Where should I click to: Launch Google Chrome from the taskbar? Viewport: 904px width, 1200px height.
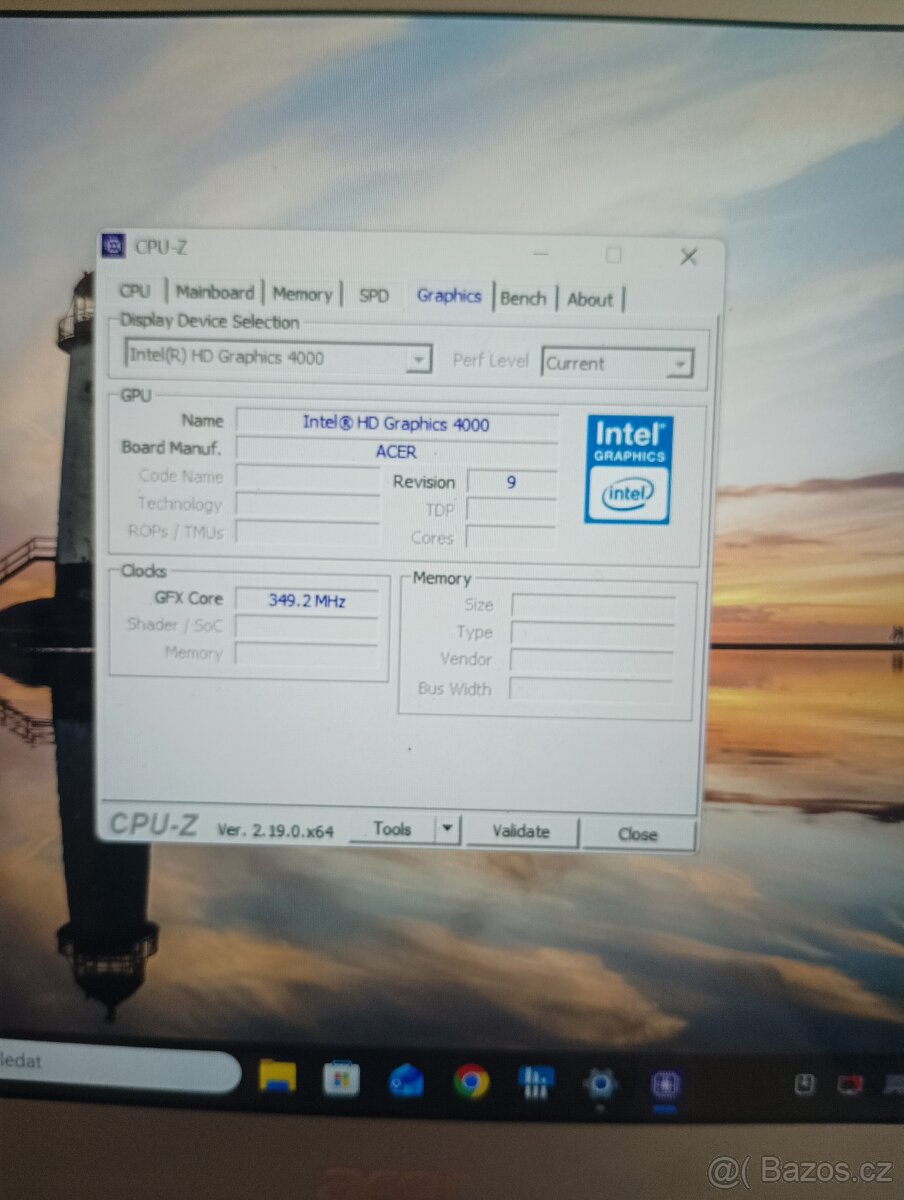tap(471, 1082)
